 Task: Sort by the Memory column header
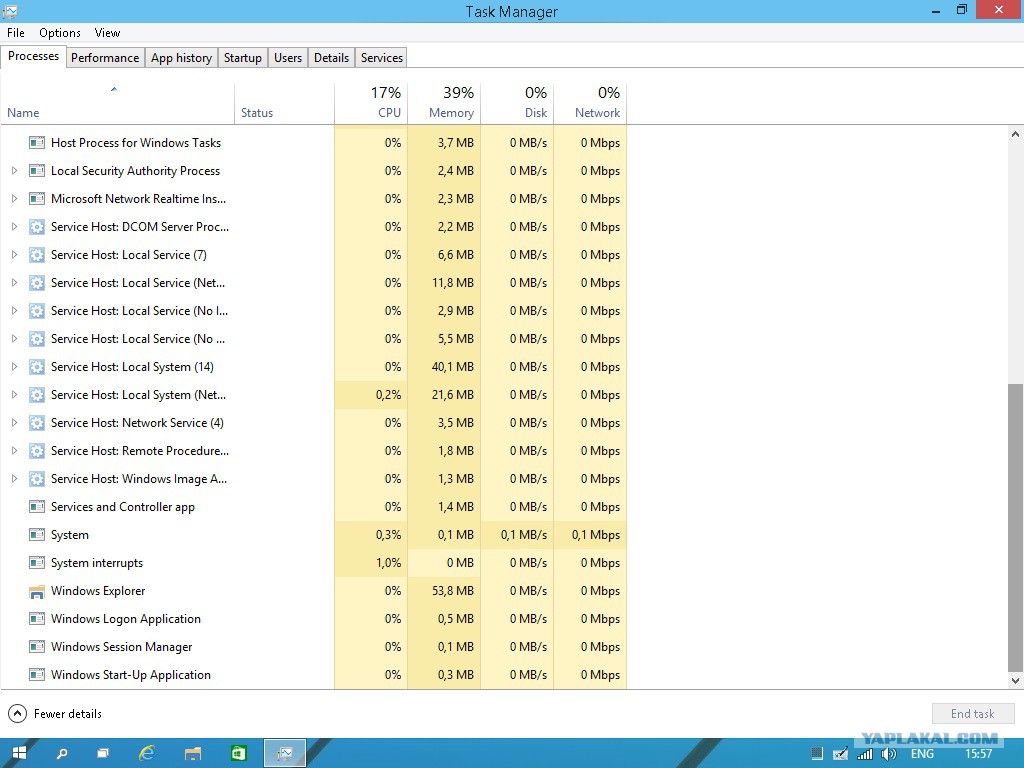pos(444,103)
